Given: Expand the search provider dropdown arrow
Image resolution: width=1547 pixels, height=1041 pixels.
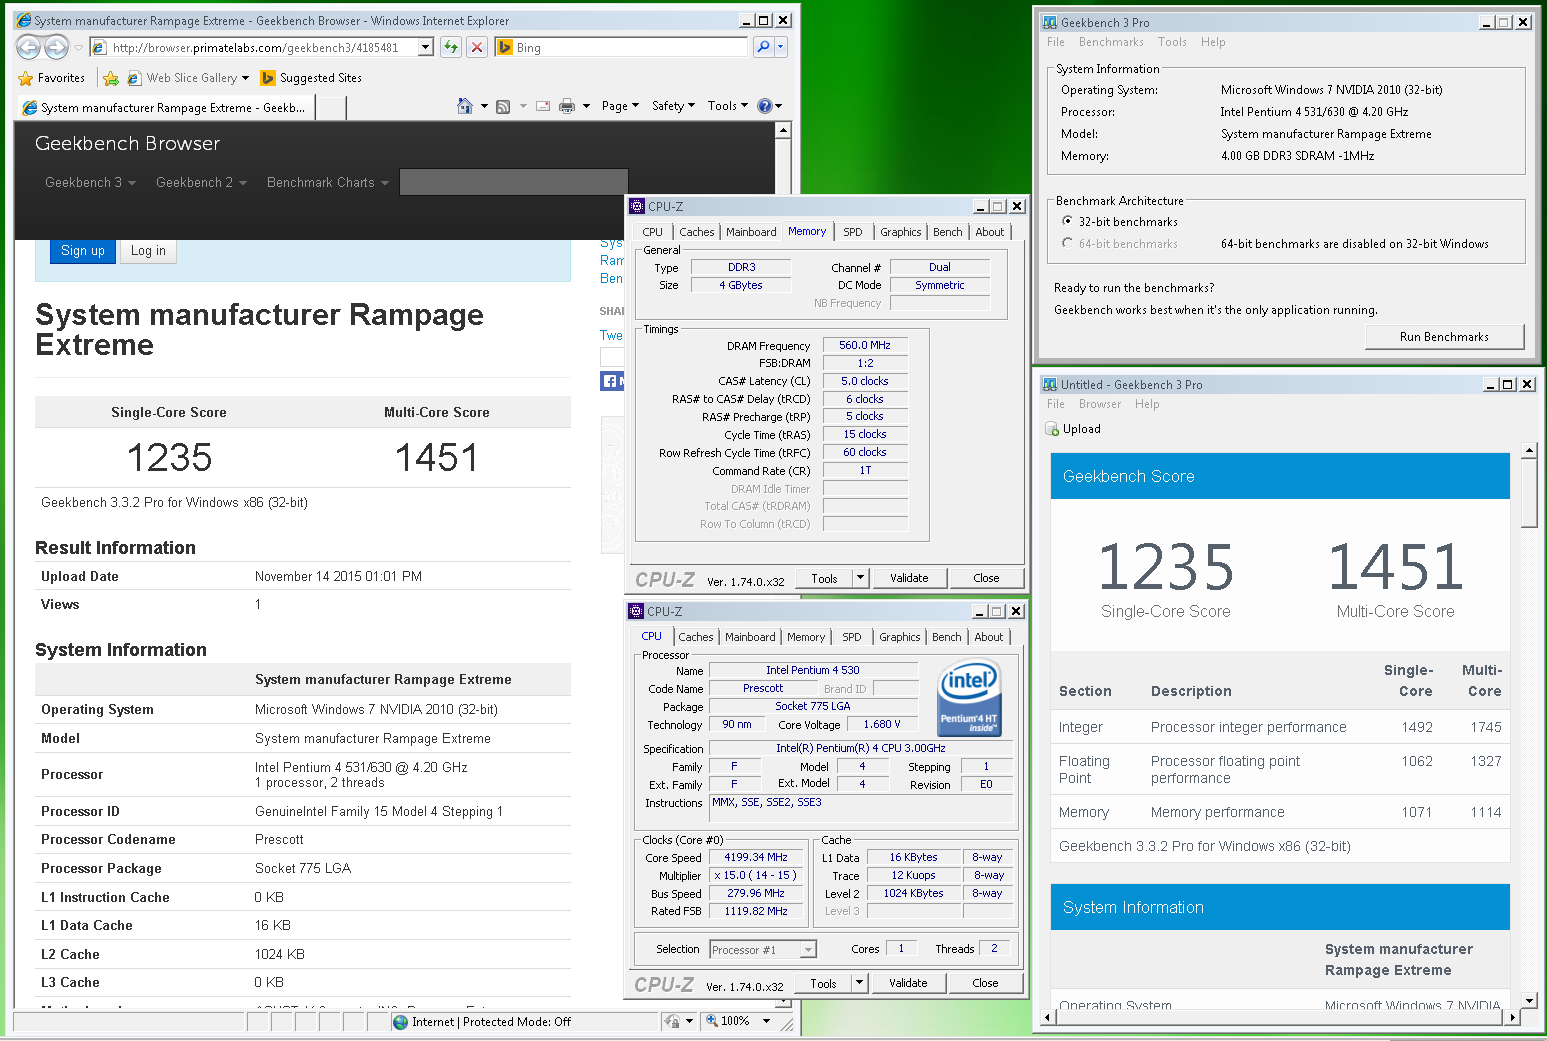Looking at the screenshot, I should tap(781, 47).
